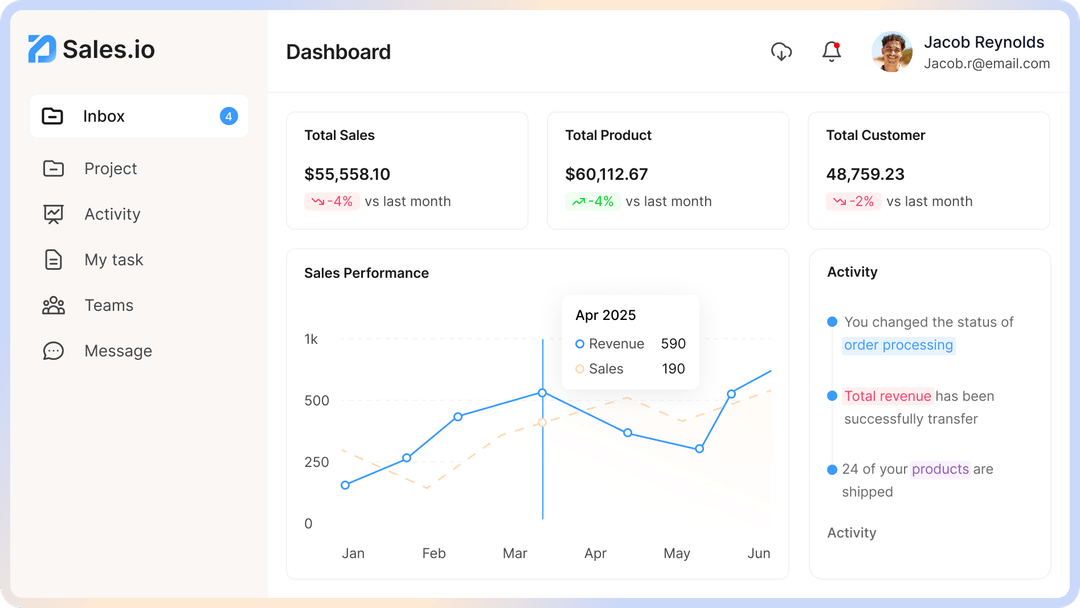Click the My task document icon
The width and height of the screenshot is (1080, 608).
click(53, 260)
